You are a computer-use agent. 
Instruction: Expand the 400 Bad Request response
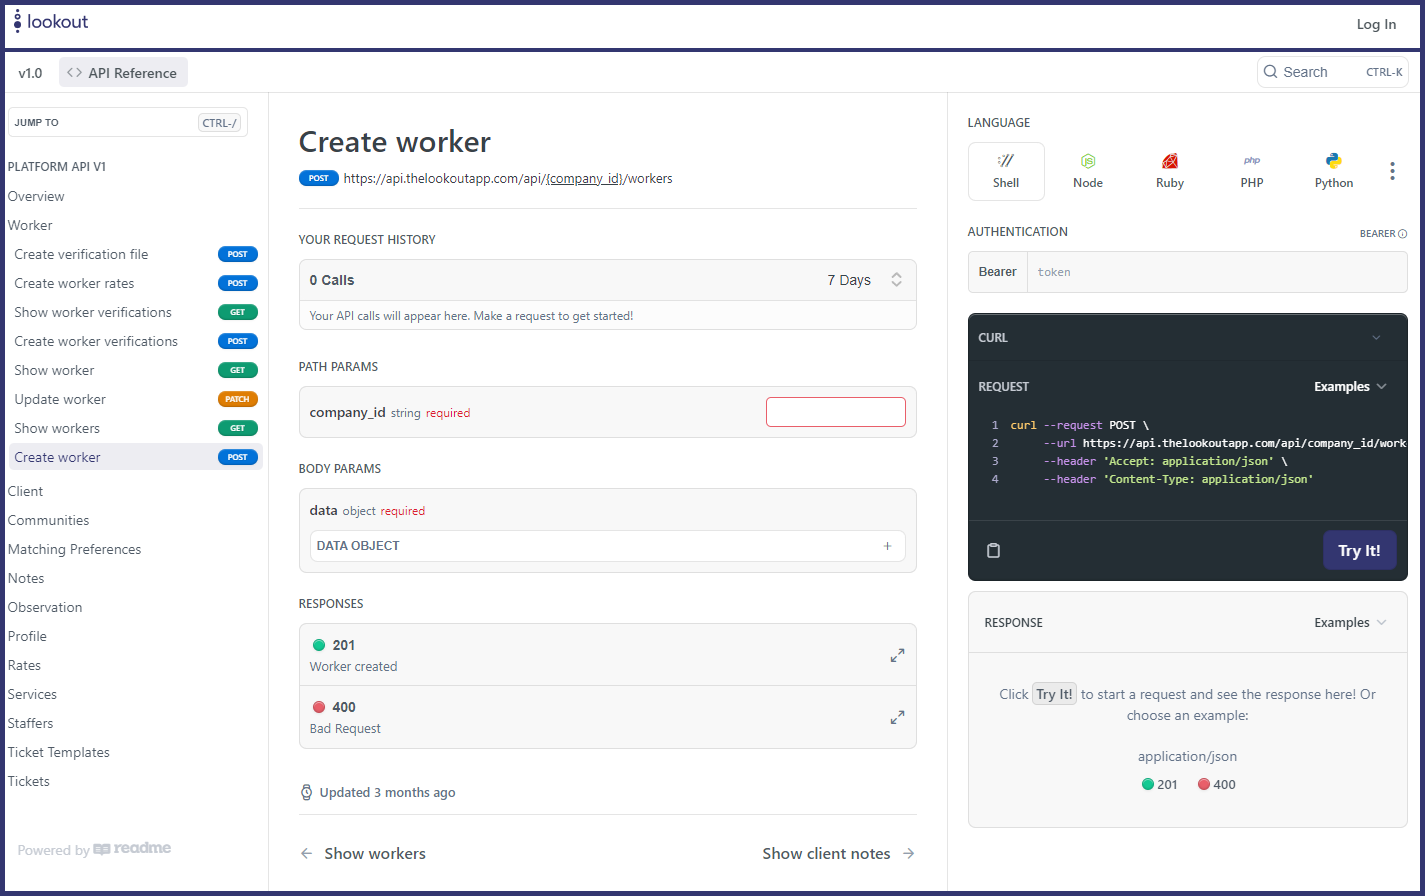(x=897, y=717)
